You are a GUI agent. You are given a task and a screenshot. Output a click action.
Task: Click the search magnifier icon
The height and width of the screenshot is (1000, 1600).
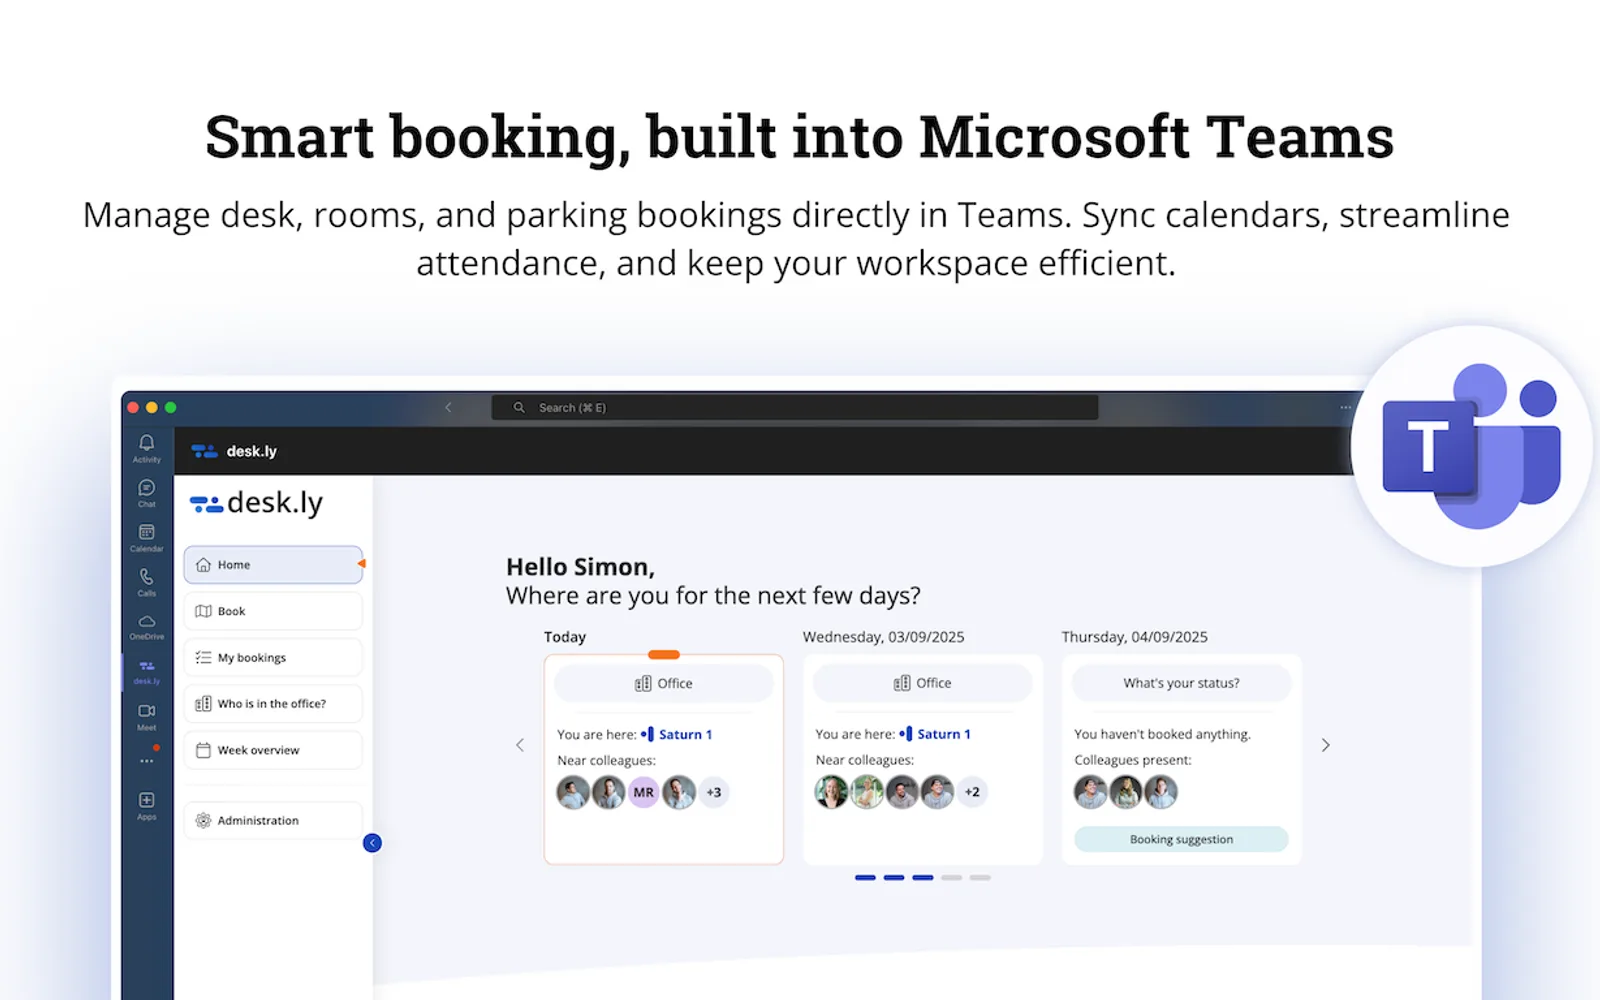(519, 407)
